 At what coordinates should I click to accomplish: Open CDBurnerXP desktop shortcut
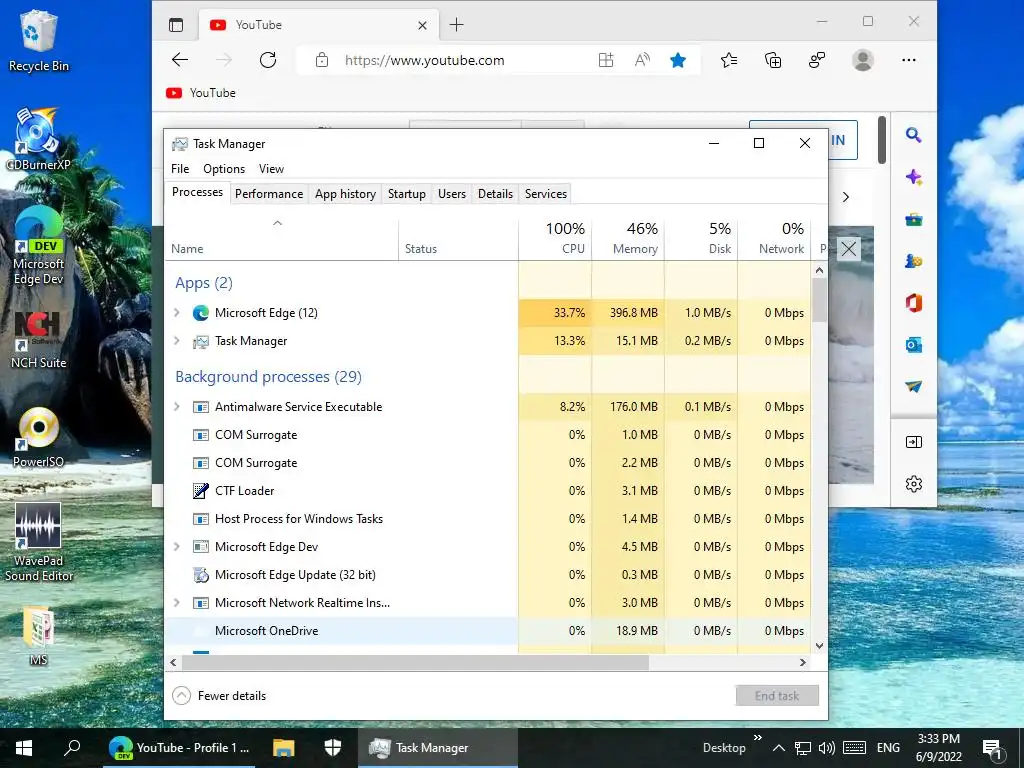click(38, 138)
